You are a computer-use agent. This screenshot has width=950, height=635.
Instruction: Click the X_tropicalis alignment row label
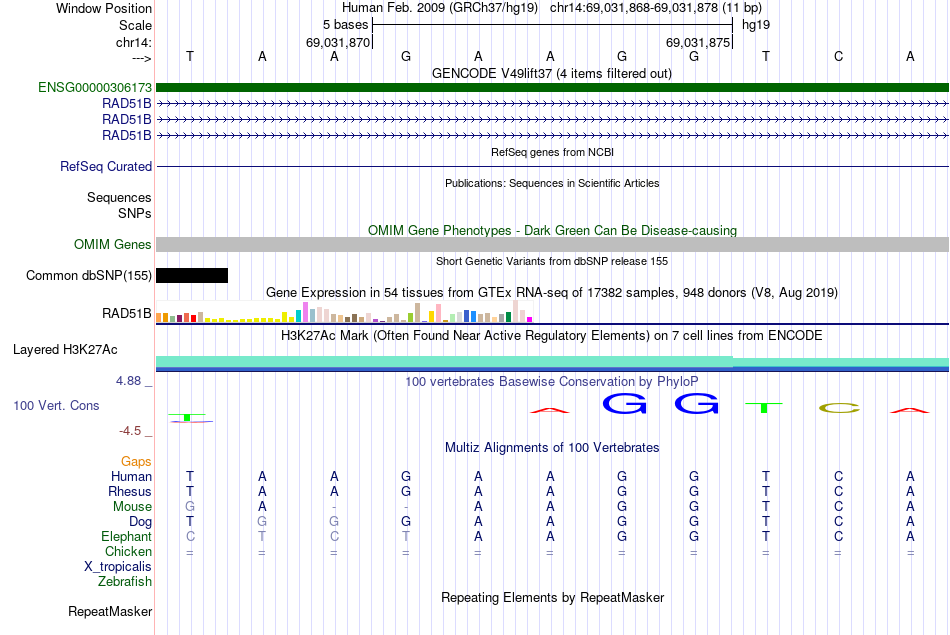pyautogui.click(x=118, y=567)
